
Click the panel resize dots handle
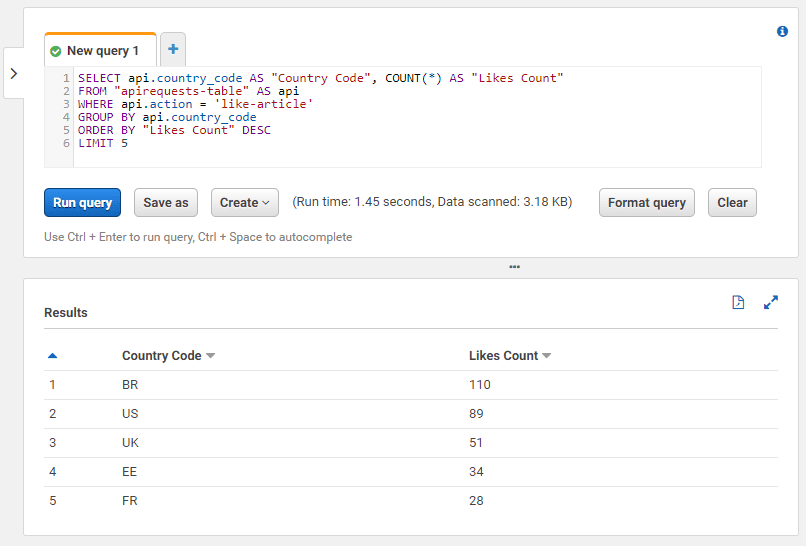click(x=515, y=267)
